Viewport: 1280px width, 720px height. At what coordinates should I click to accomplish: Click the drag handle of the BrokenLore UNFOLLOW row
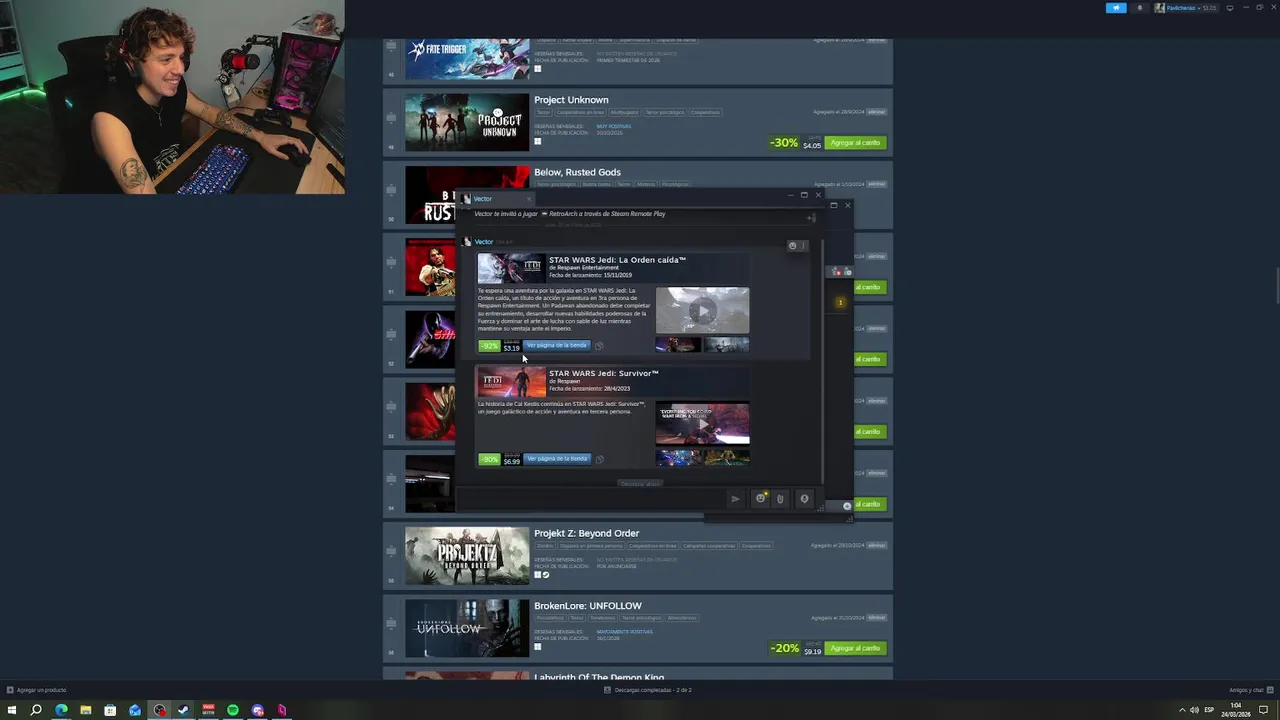391,625
